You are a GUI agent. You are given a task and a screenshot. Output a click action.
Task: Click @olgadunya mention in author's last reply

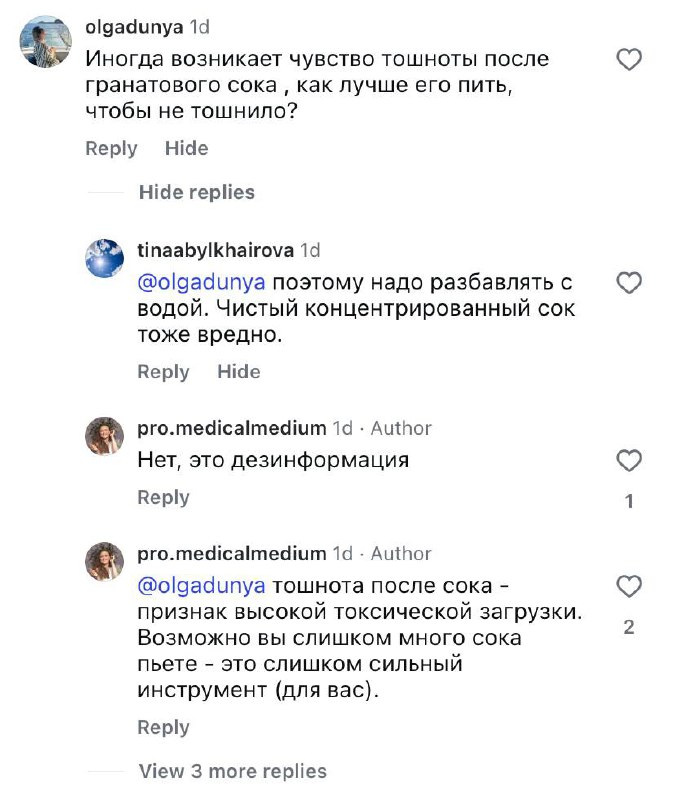coord(201,586)
